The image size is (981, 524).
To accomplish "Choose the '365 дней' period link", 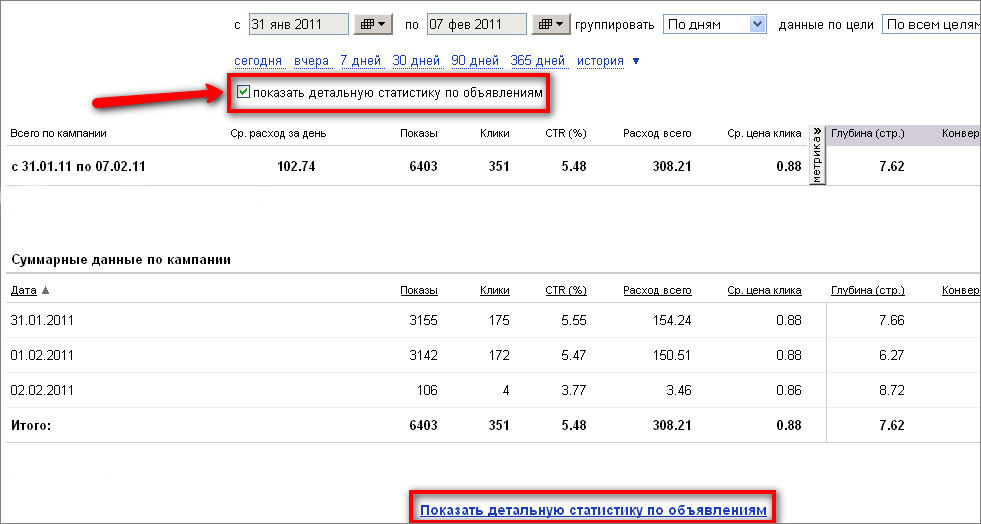I will [537, 61].
